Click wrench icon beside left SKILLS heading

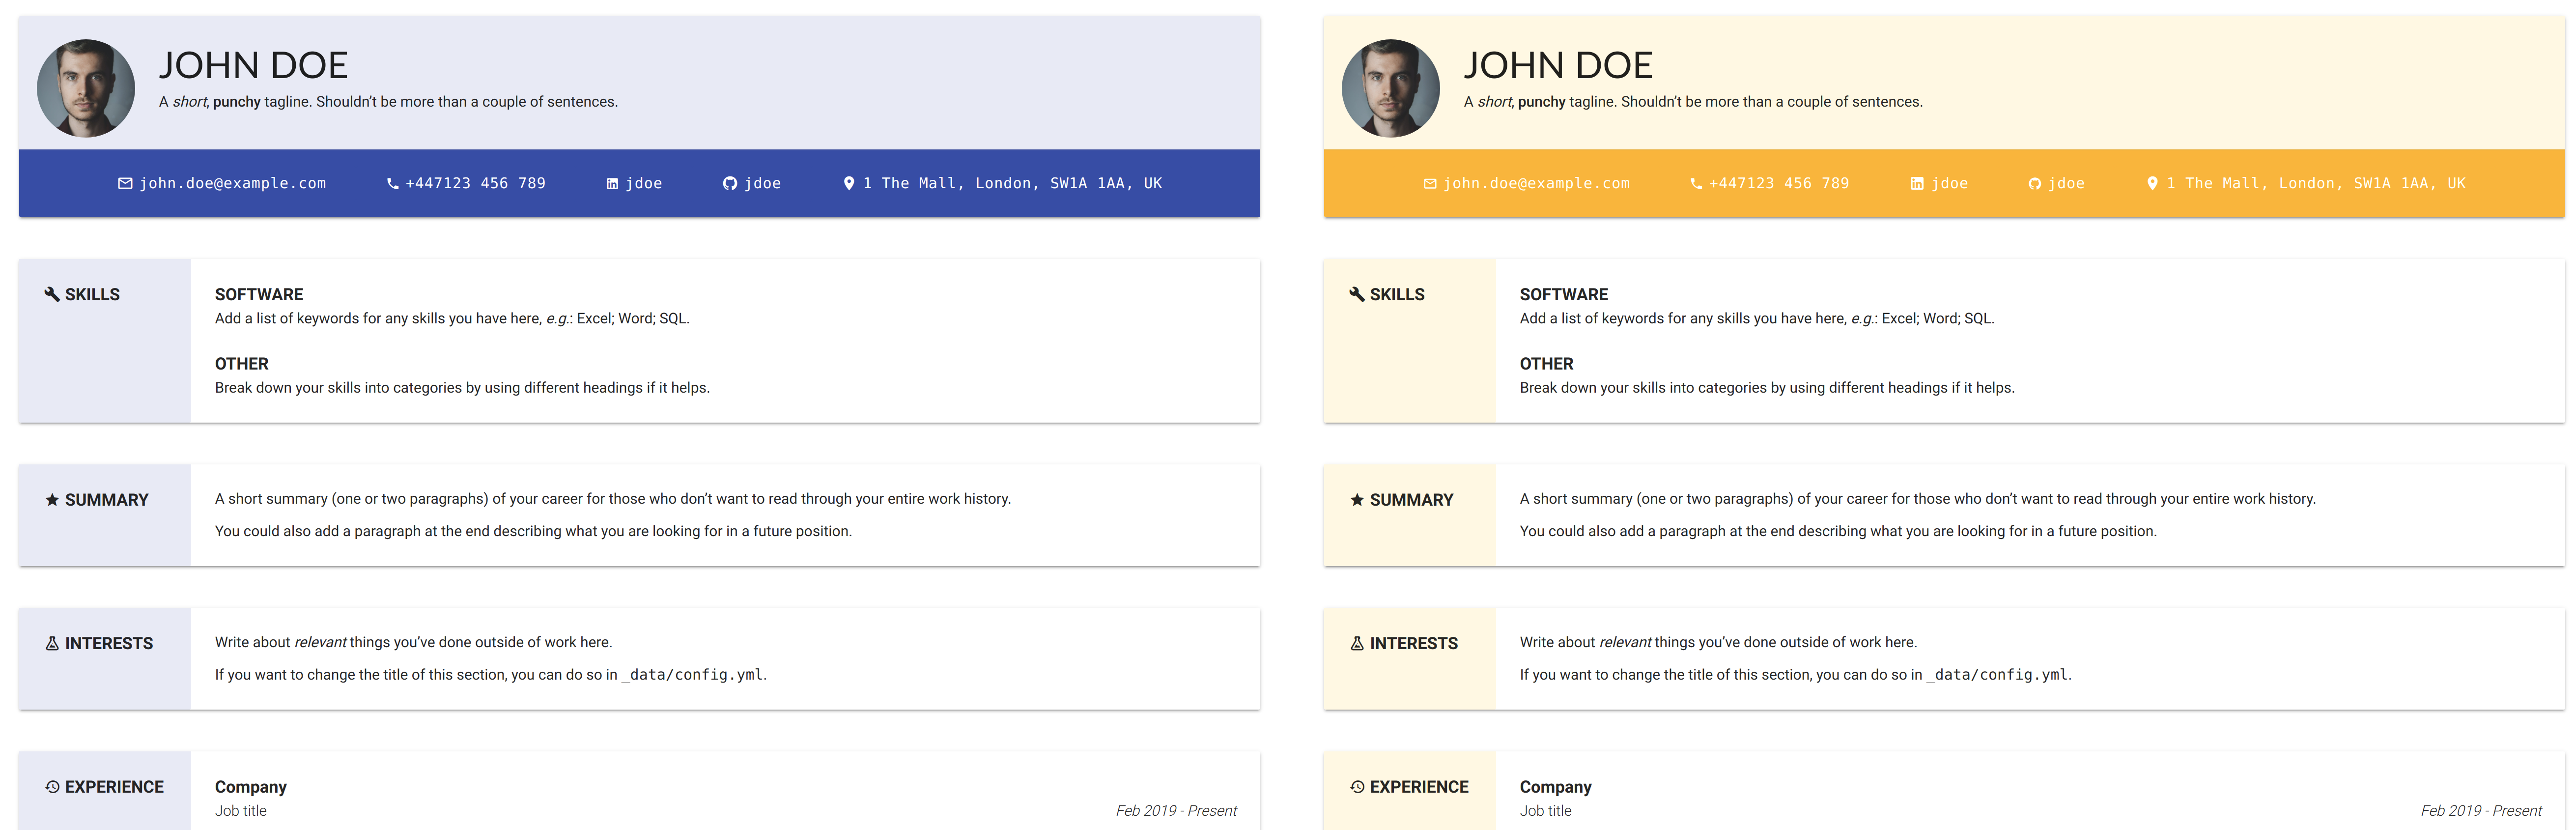(52, 294)
